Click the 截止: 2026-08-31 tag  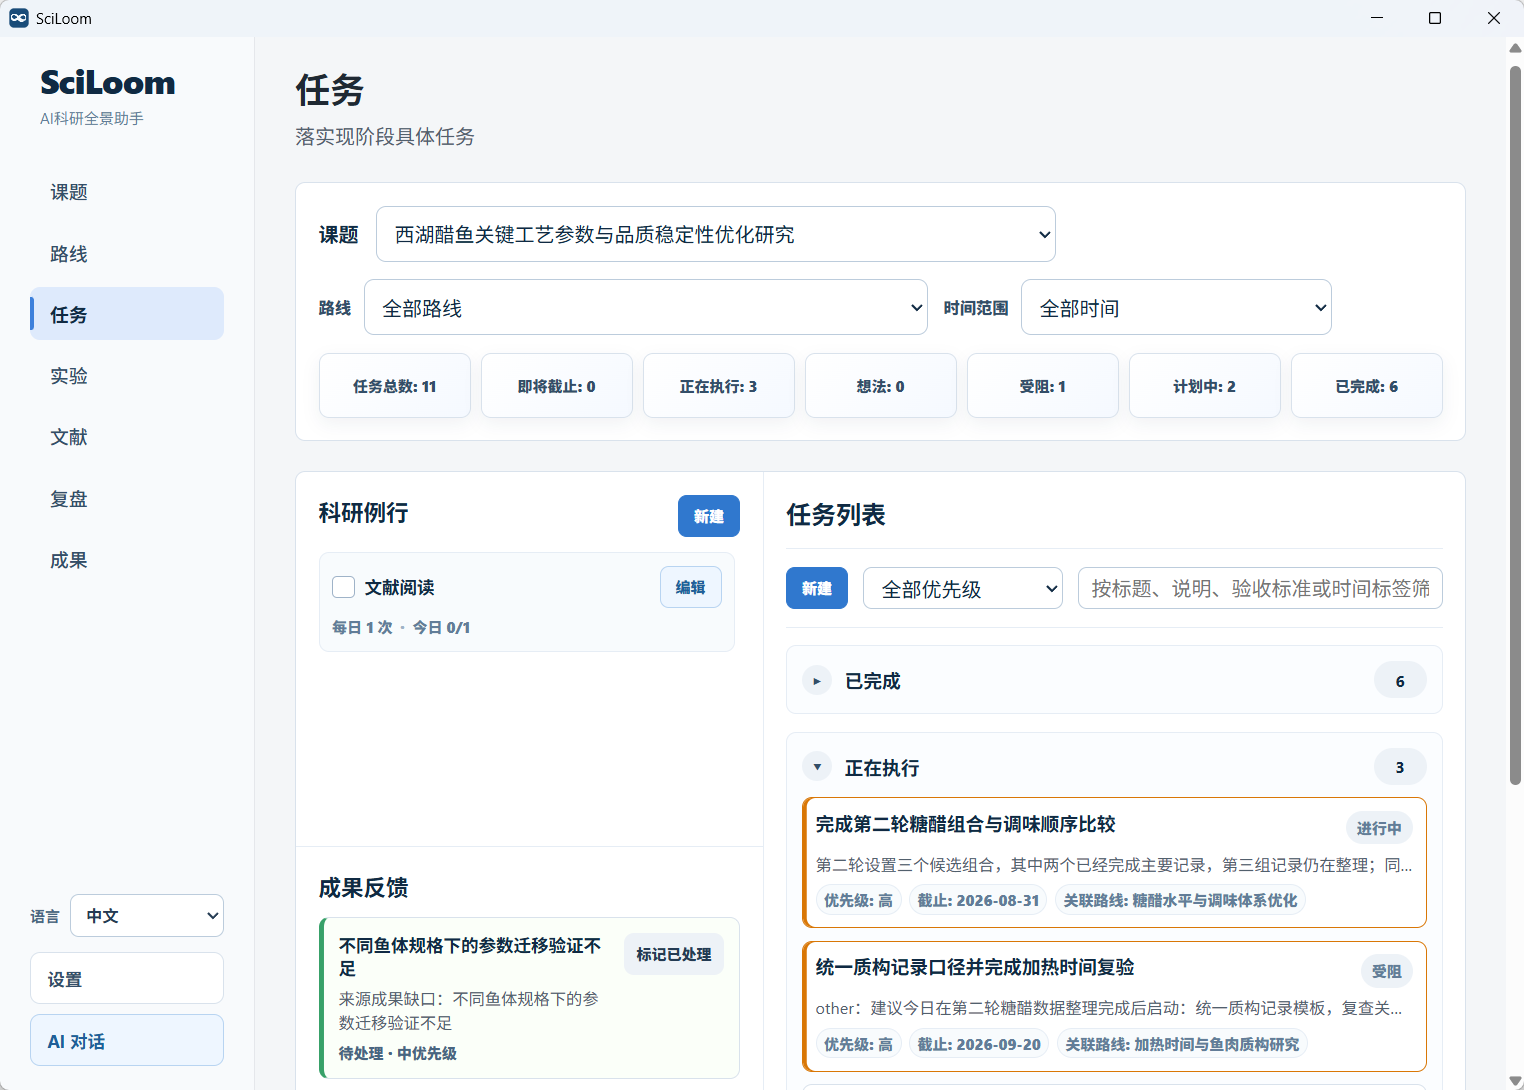[978, 900]
